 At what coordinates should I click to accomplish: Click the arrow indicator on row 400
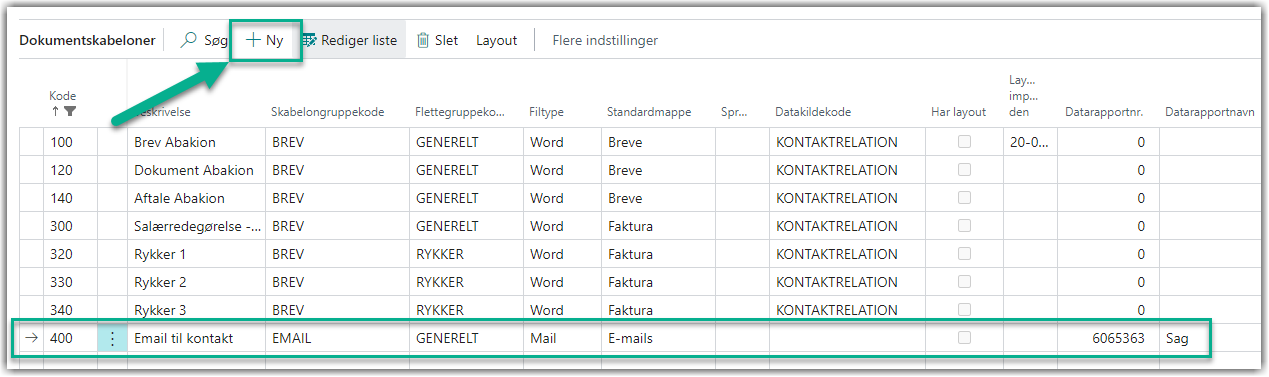pos(32,338)
